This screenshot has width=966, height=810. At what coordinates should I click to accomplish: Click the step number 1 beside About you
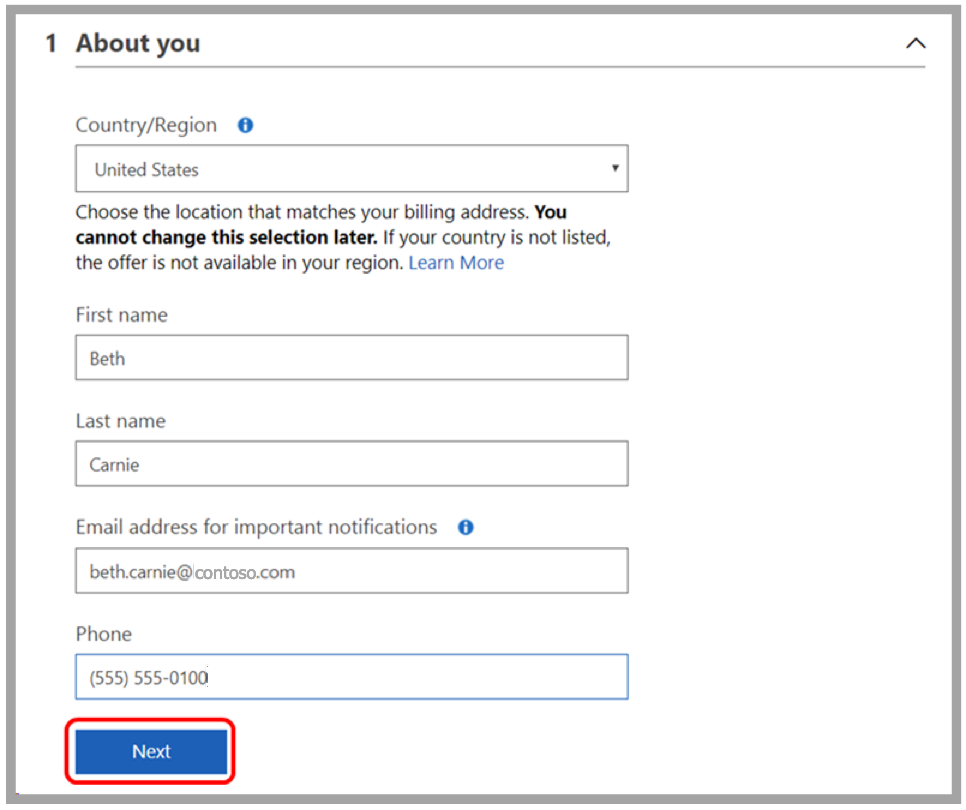tap(51, 44)
